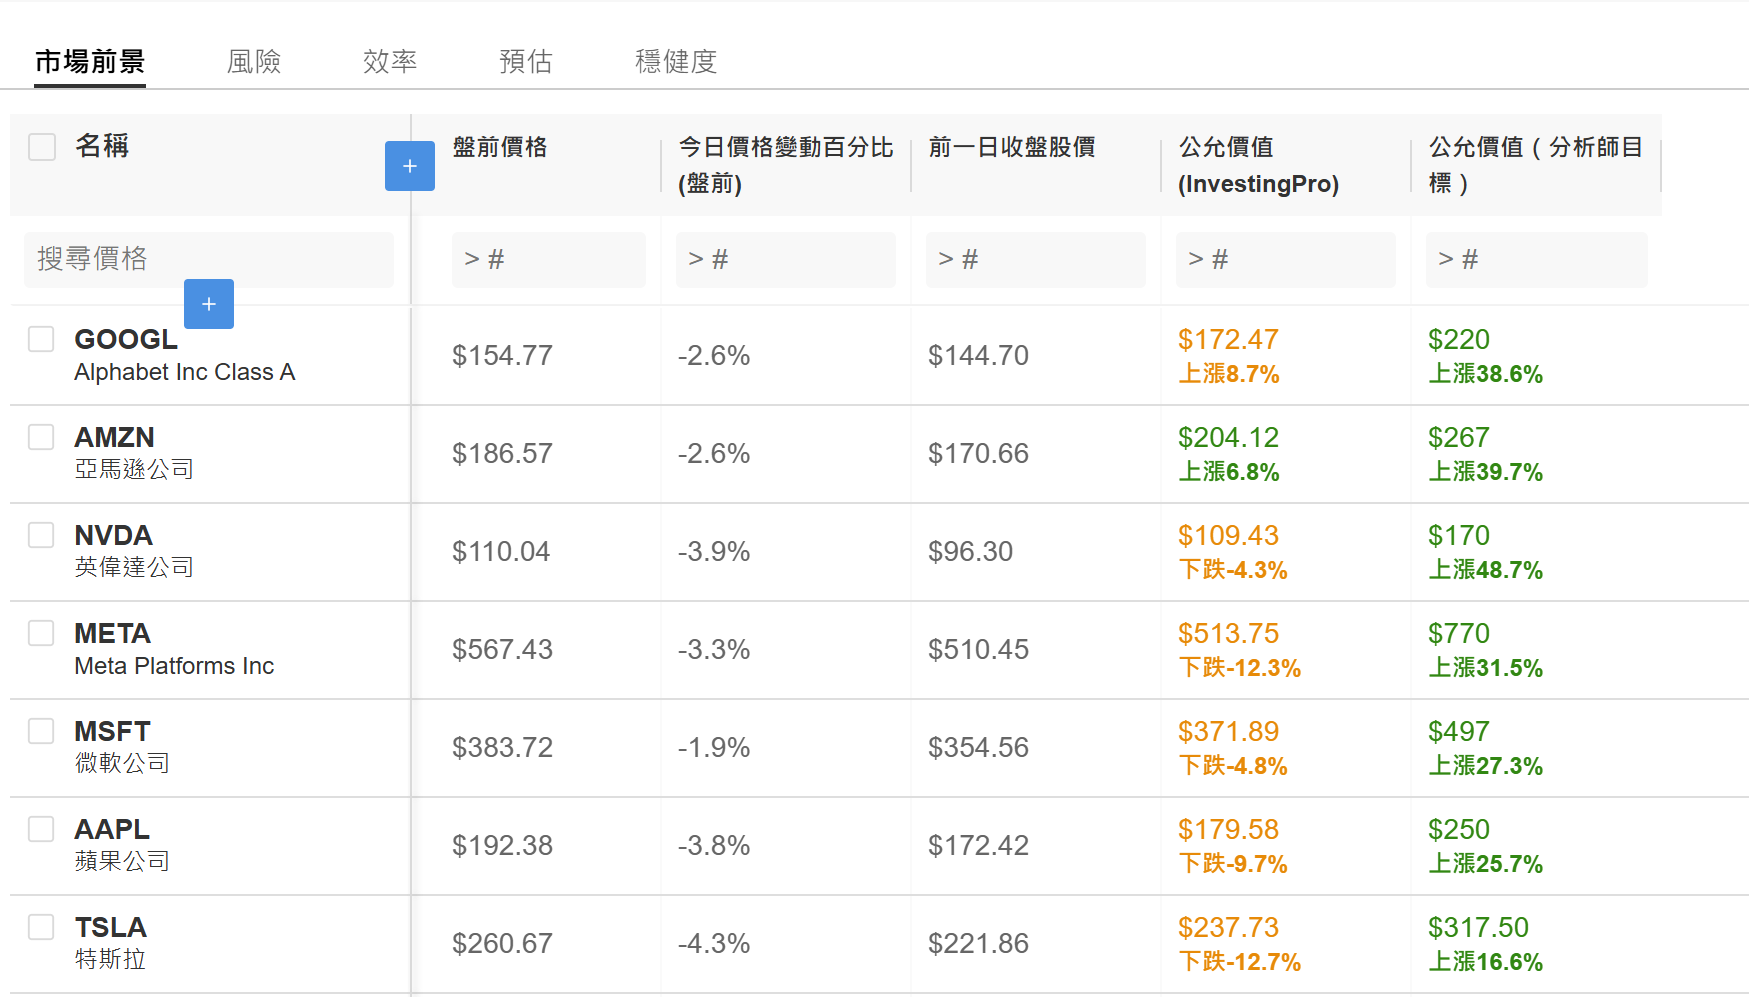
Task: Check the TSLA row checkbox
Action: point(41,927)
